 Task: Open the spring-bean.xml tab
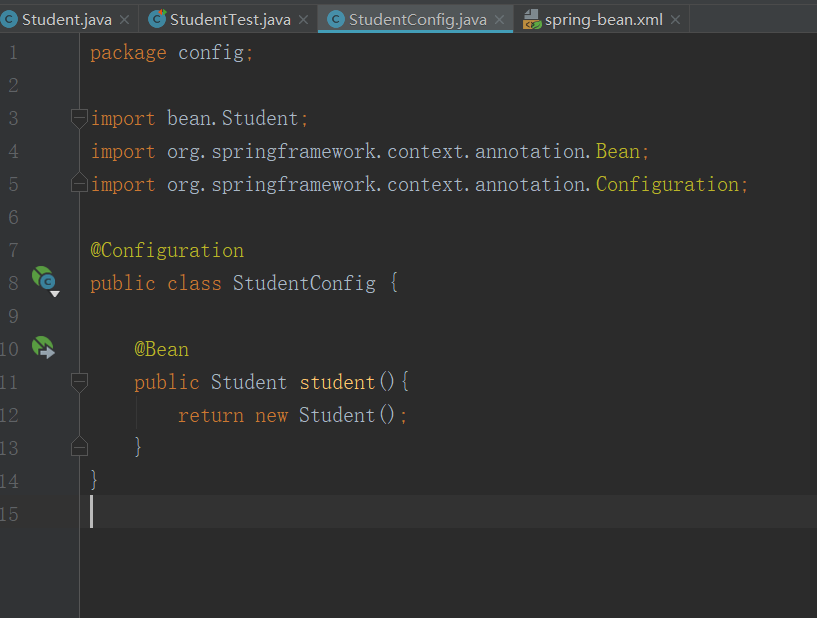(603, 20)
